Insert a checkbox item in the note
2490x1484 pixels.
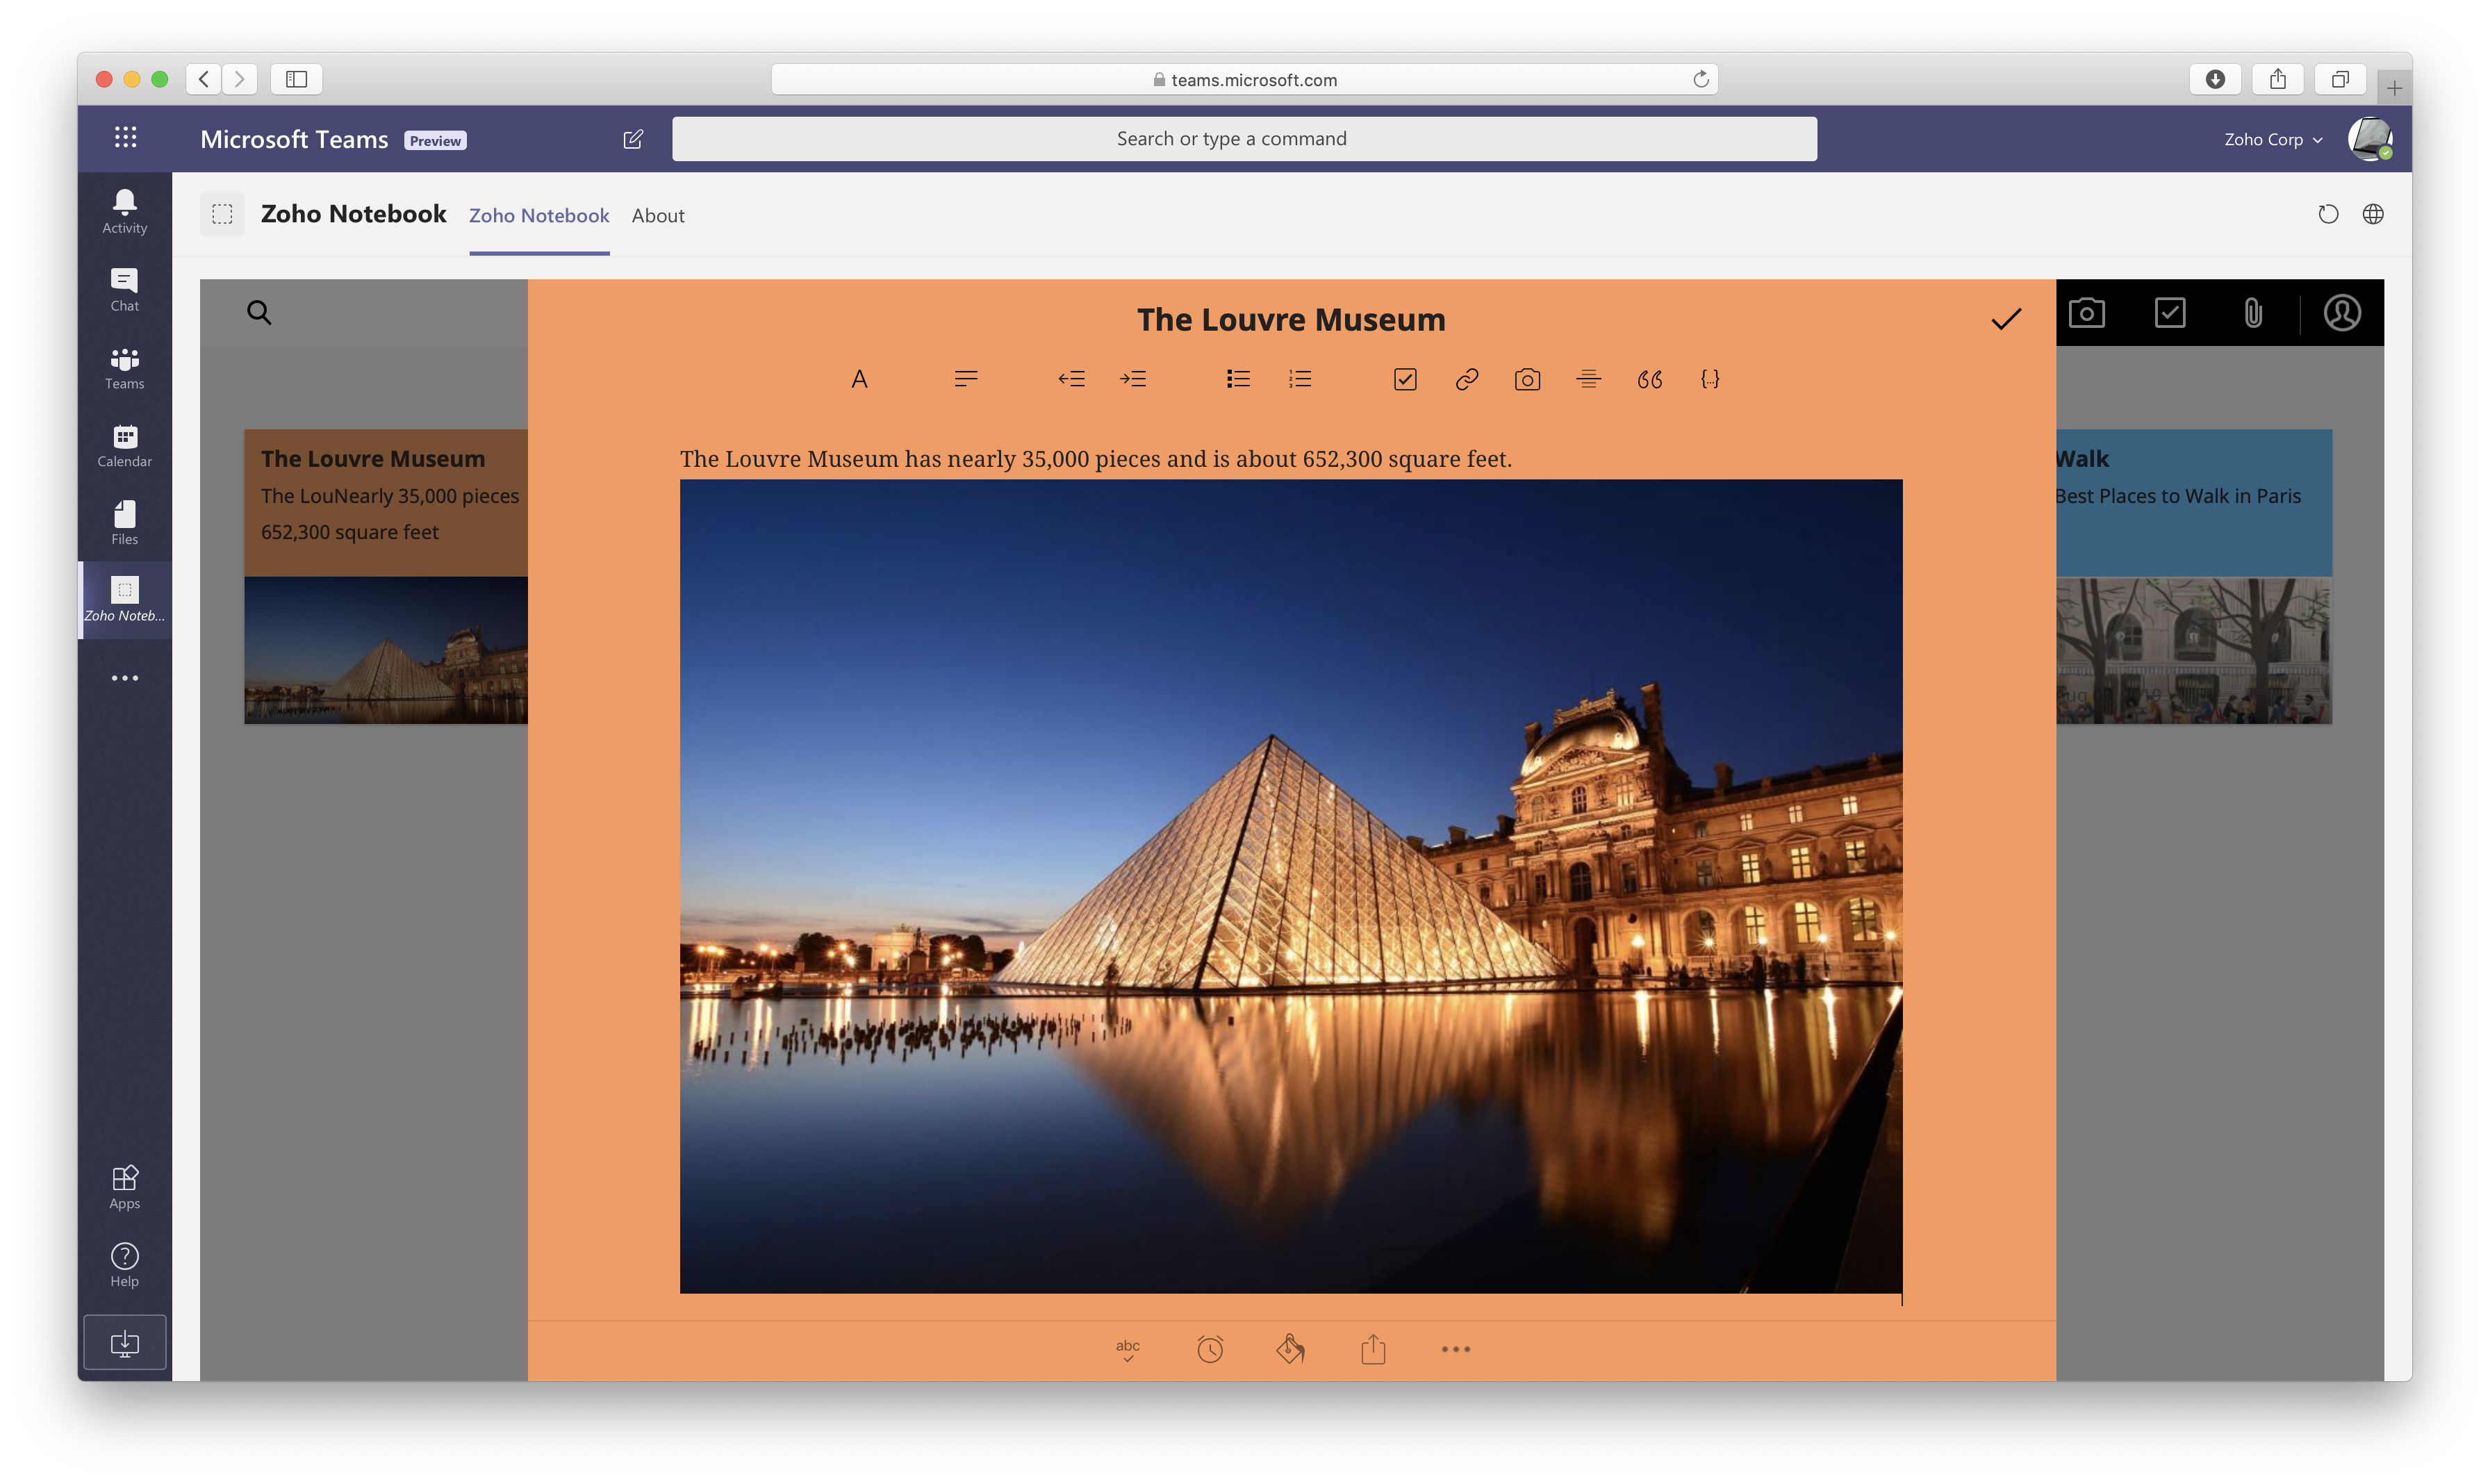(1405, 379)
